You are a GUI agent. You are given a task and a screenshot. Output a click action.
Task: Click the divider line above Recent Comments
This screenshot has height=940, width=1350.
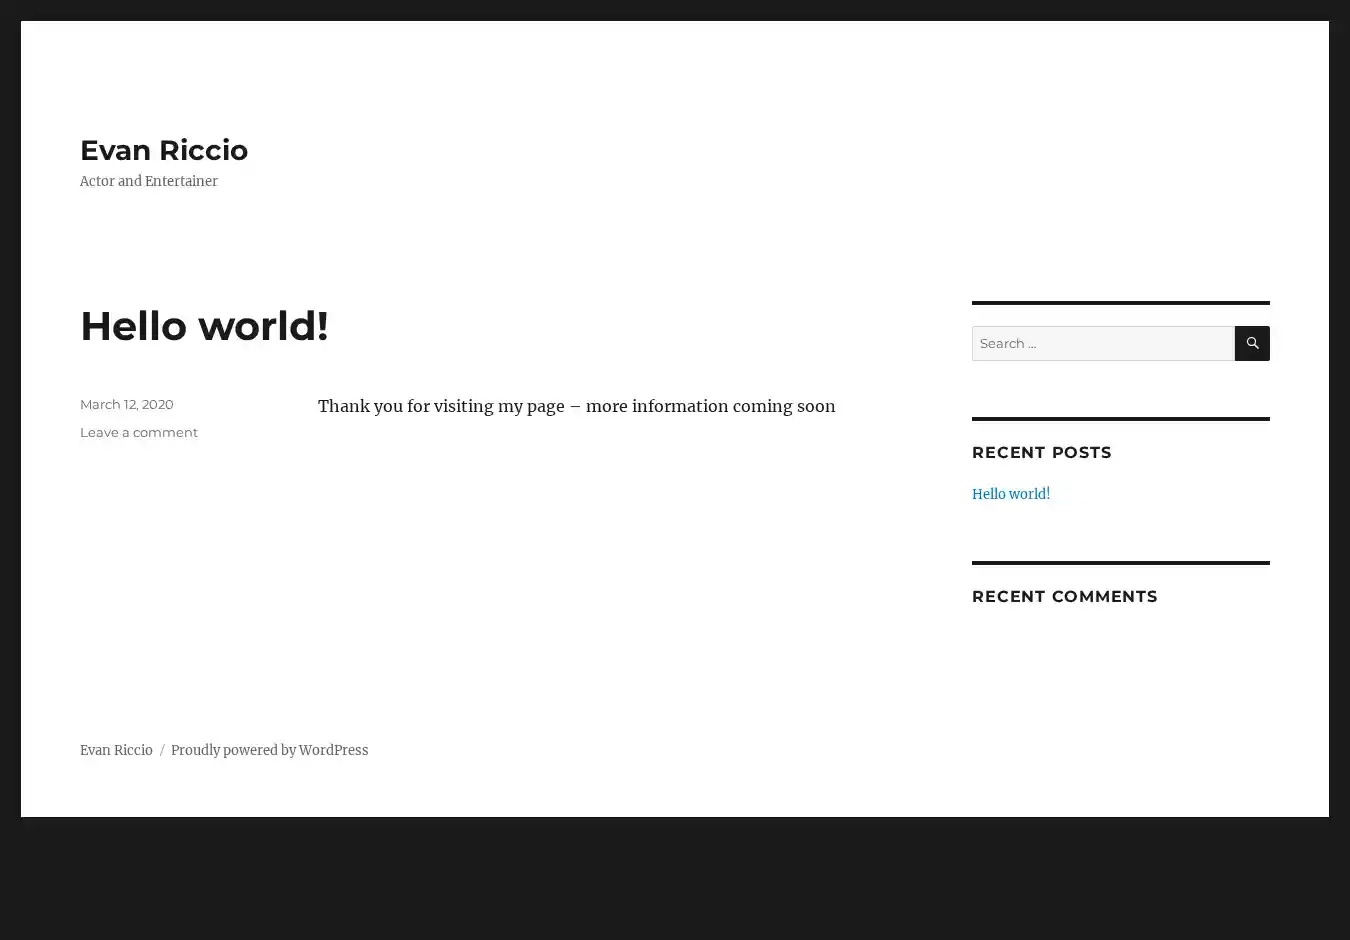(x=1120, y=562)
